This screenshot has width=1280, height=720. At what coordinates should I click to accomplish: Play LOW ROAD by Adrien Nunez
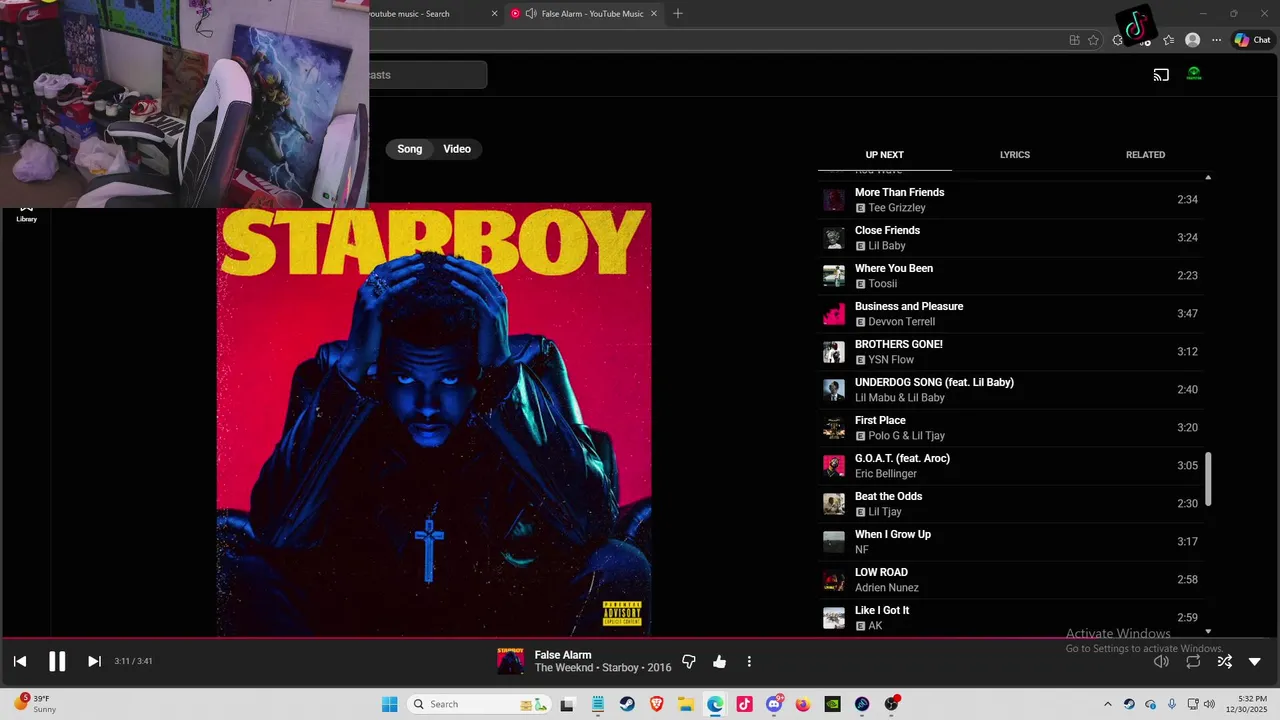click(1010, 580)
